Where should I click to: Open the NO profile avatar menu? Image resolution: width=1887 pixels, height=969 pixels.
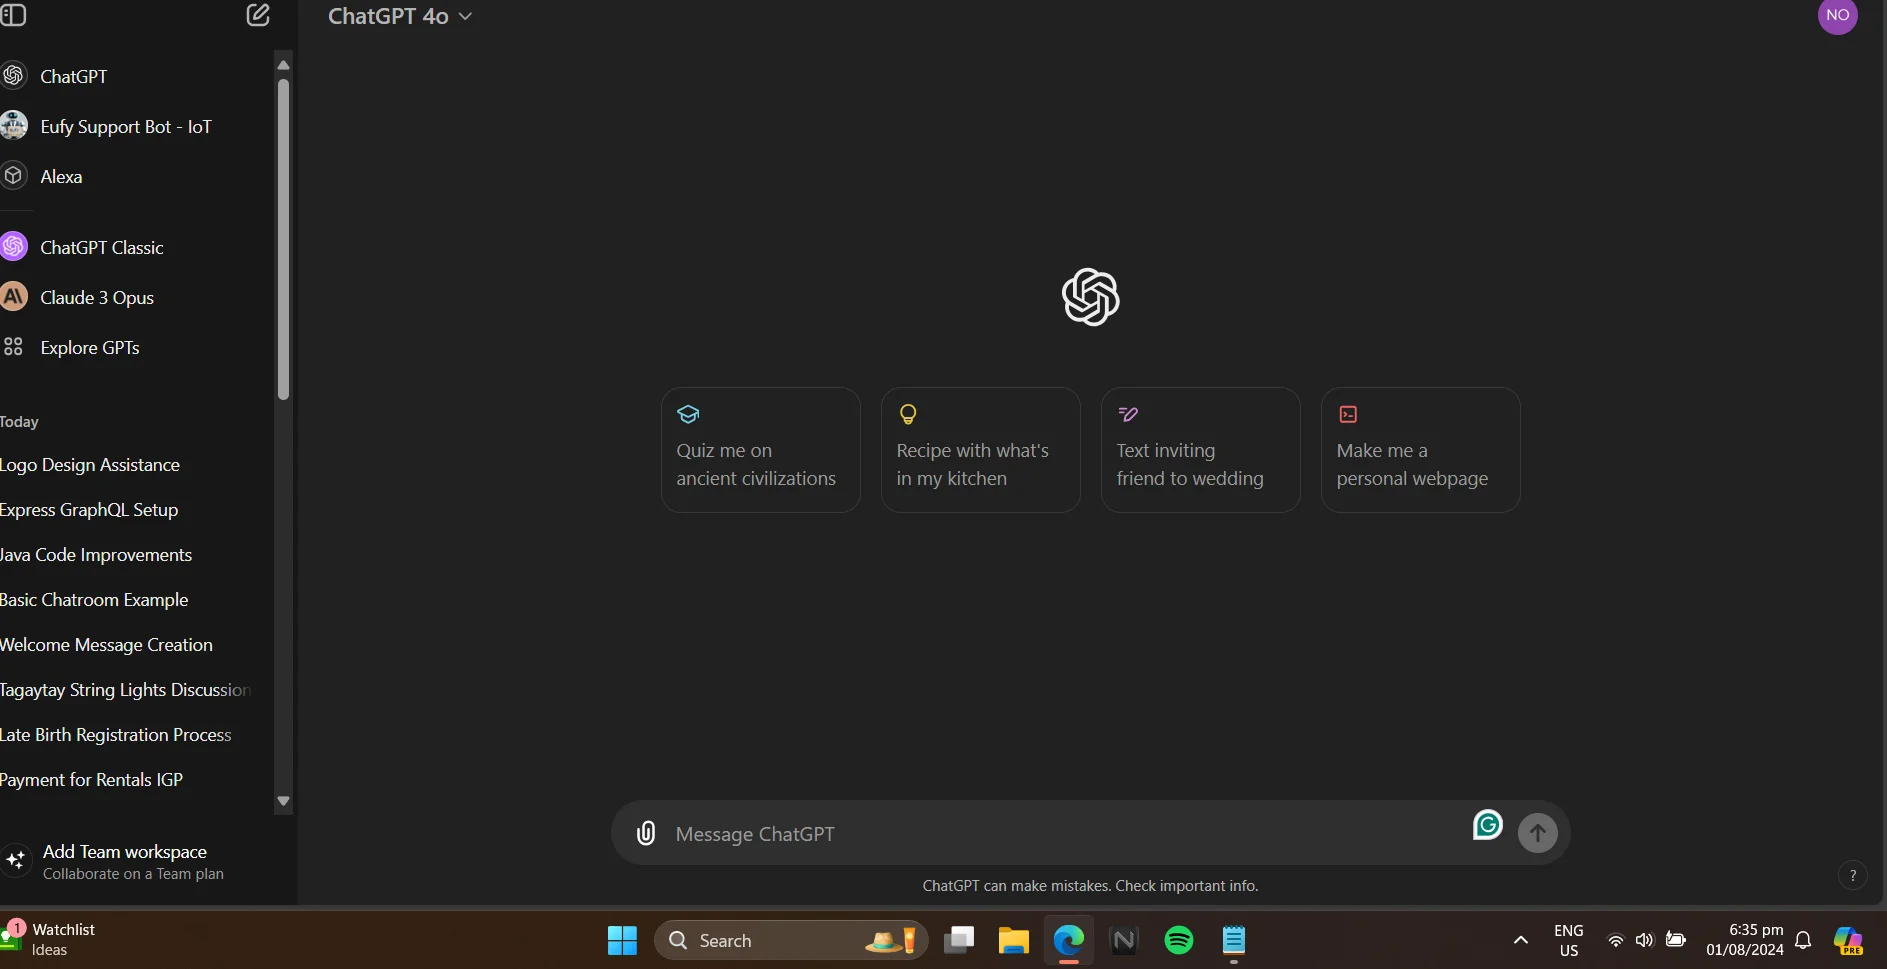click(1837, 15)
